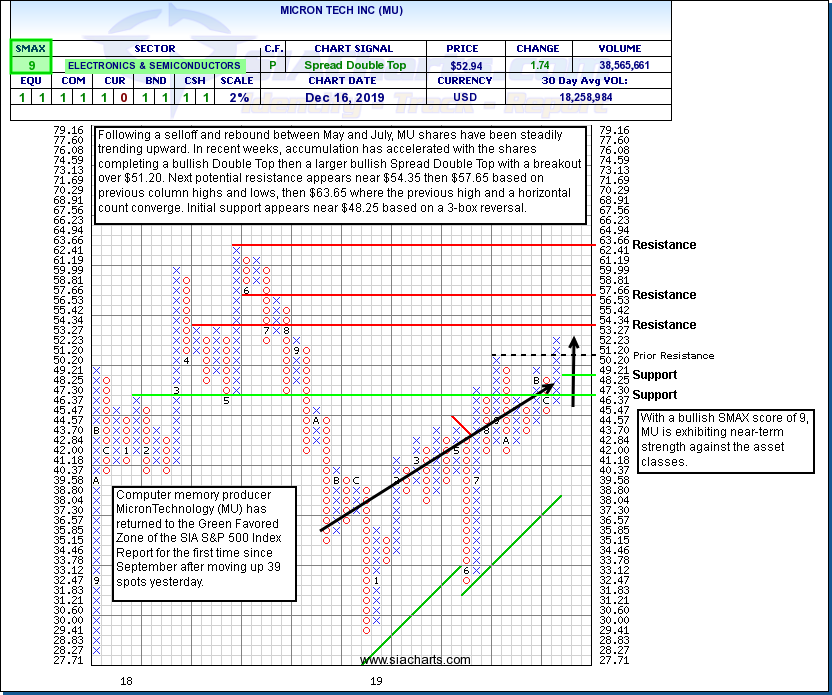The image size is (832, 695).
Task: Click the Green Favored Zone commentary box
Action: (204, 544)
